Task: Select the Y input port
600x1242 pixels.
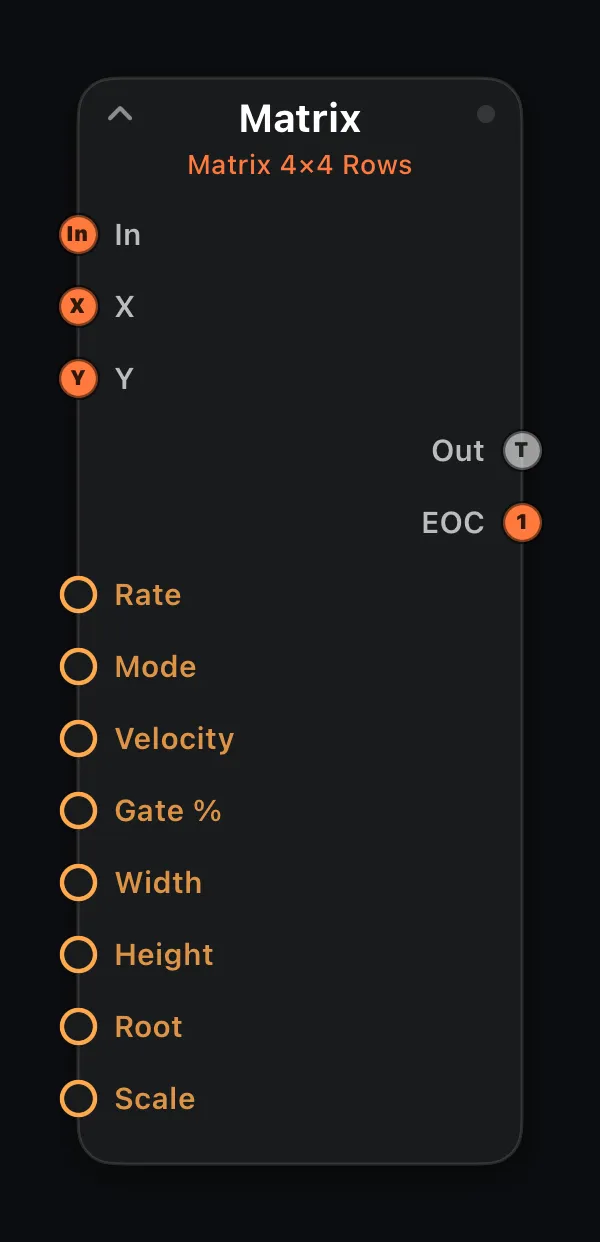Action: pyautogui.click(x=78, y=379)
